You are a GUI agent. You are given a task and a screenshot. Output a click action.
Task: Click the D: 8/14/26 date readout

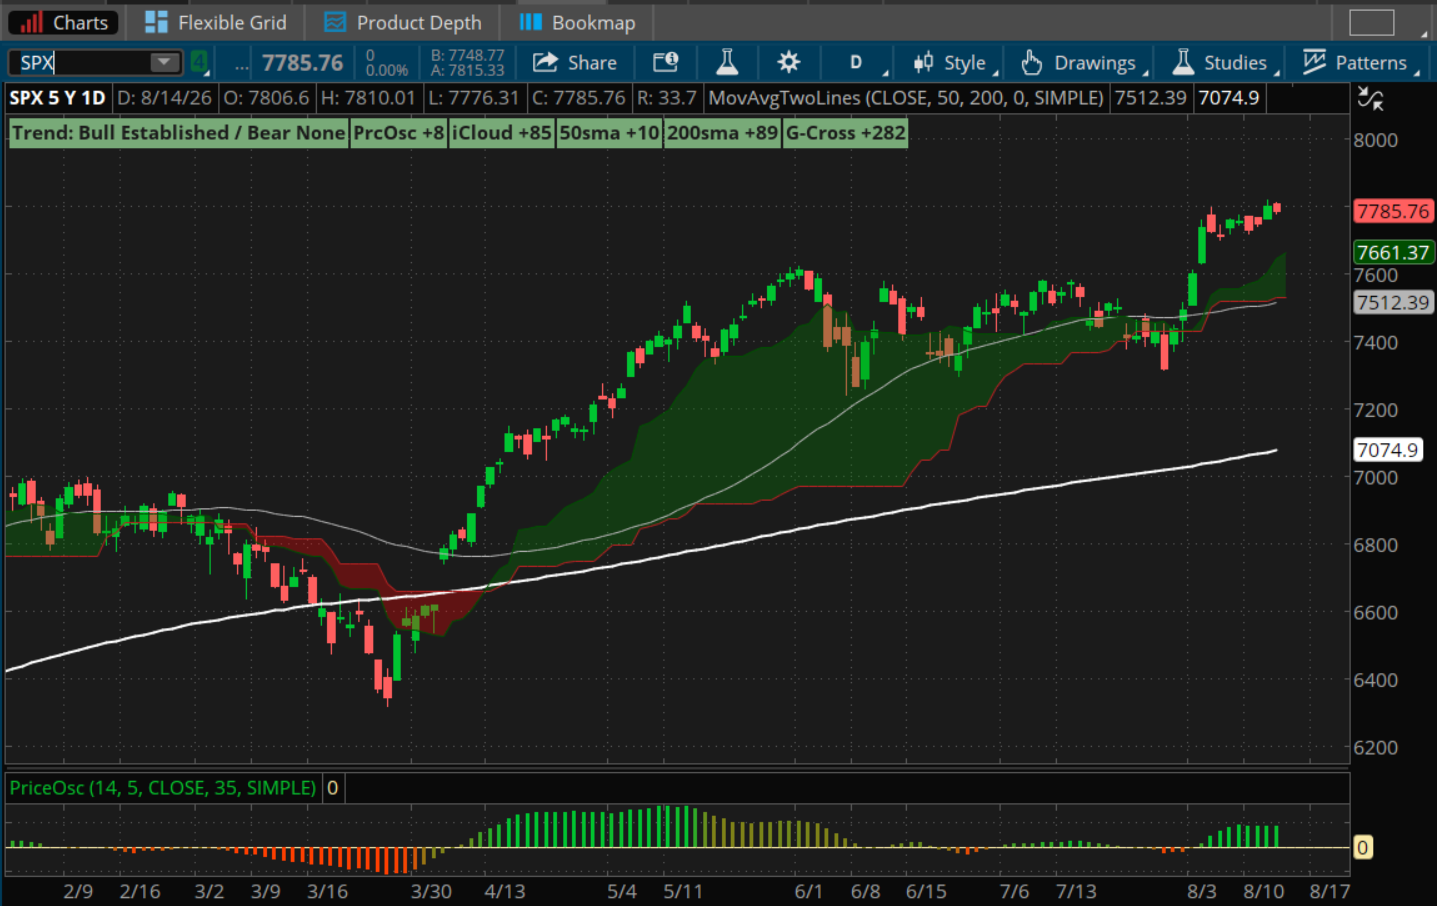pyautogui.click(x=165, y=98)
